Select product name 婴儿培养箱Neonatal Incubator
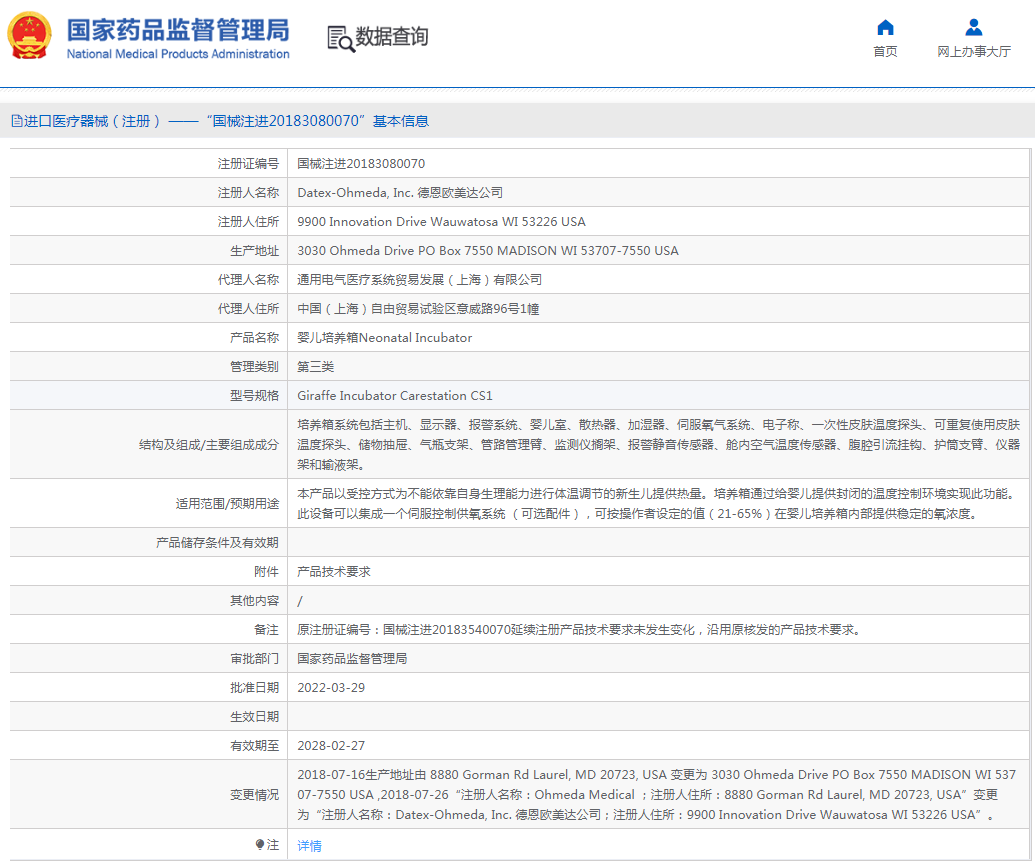 coord(384,338)
